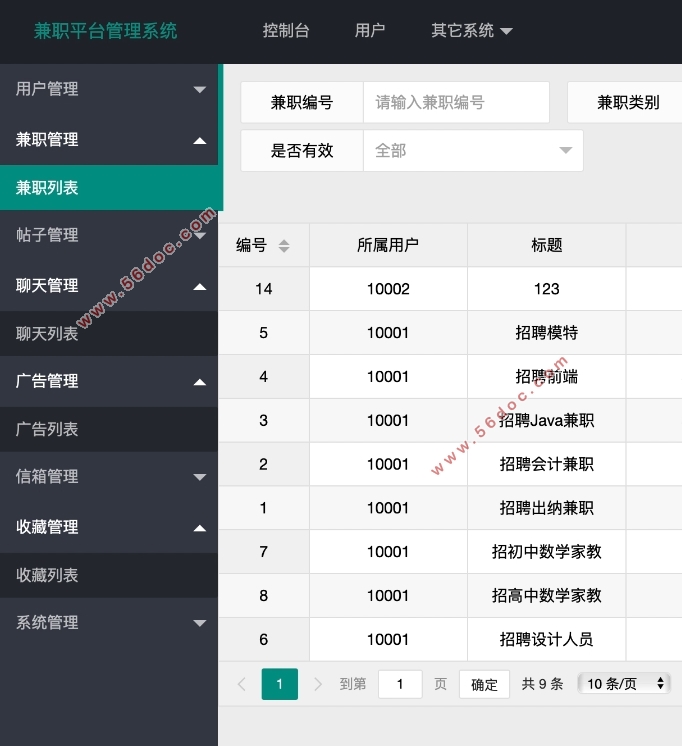The image size is (682, 746).
Task: Select the 招聘出纳兼职 title cell
Action: coord(546,508)
